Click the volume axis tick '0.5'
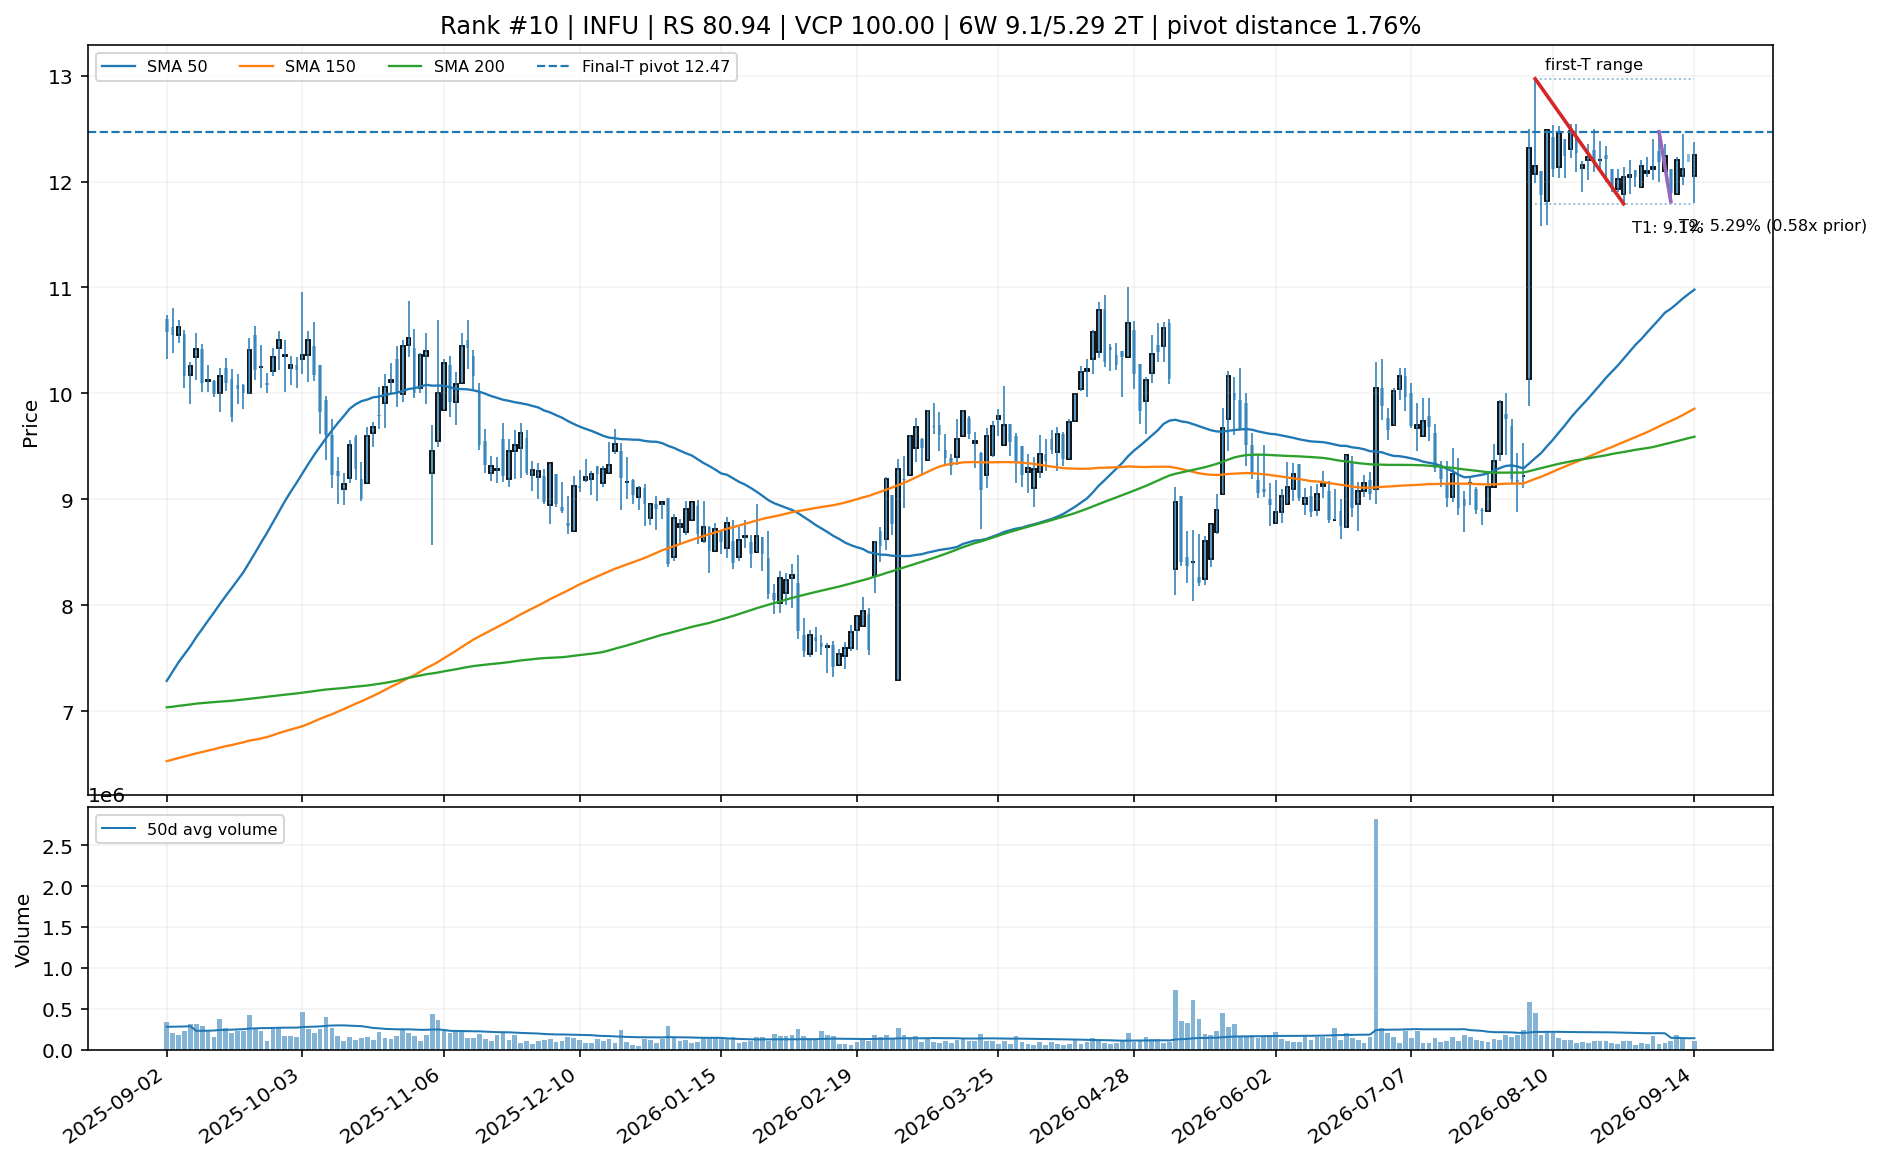1881x1161 pixels. (57, 1011)
